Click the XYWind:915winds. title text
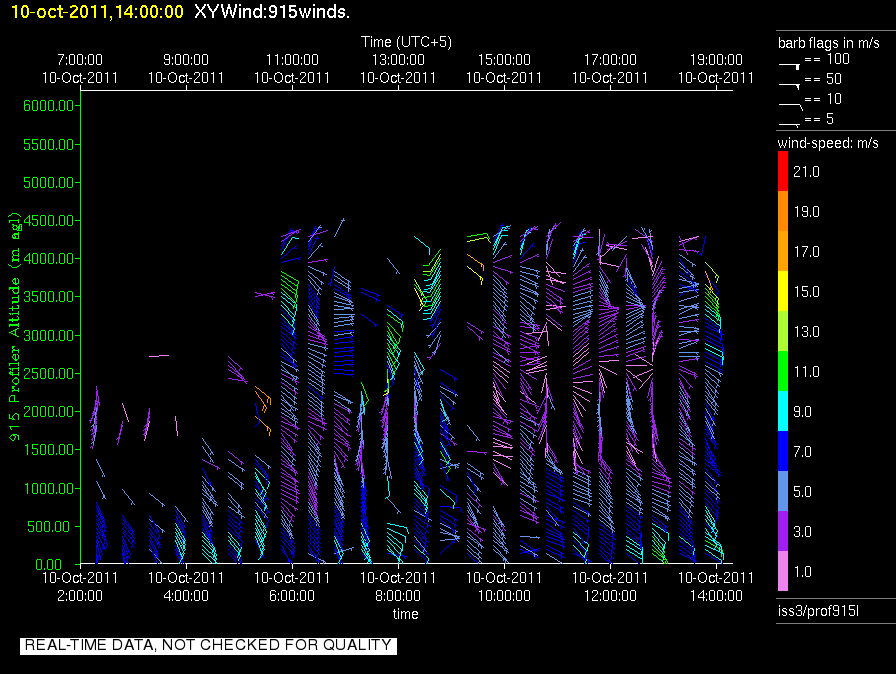This screenshot has width=896, height=674. (x=272, y=11)
